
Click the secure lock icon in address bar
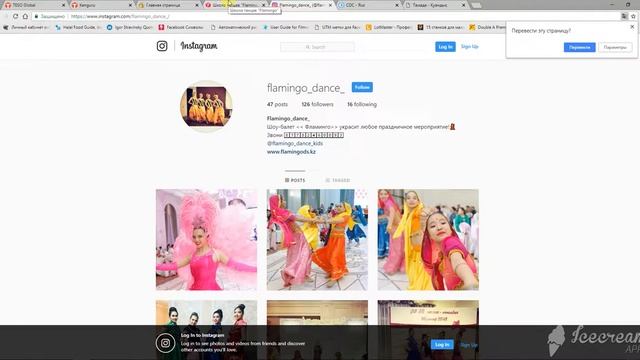(36, 16)
